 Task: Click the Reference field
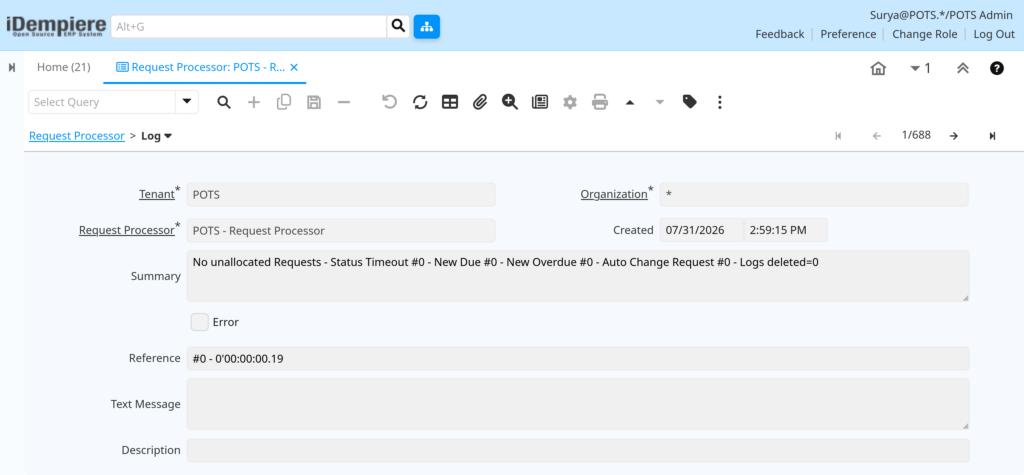(578, 359)
